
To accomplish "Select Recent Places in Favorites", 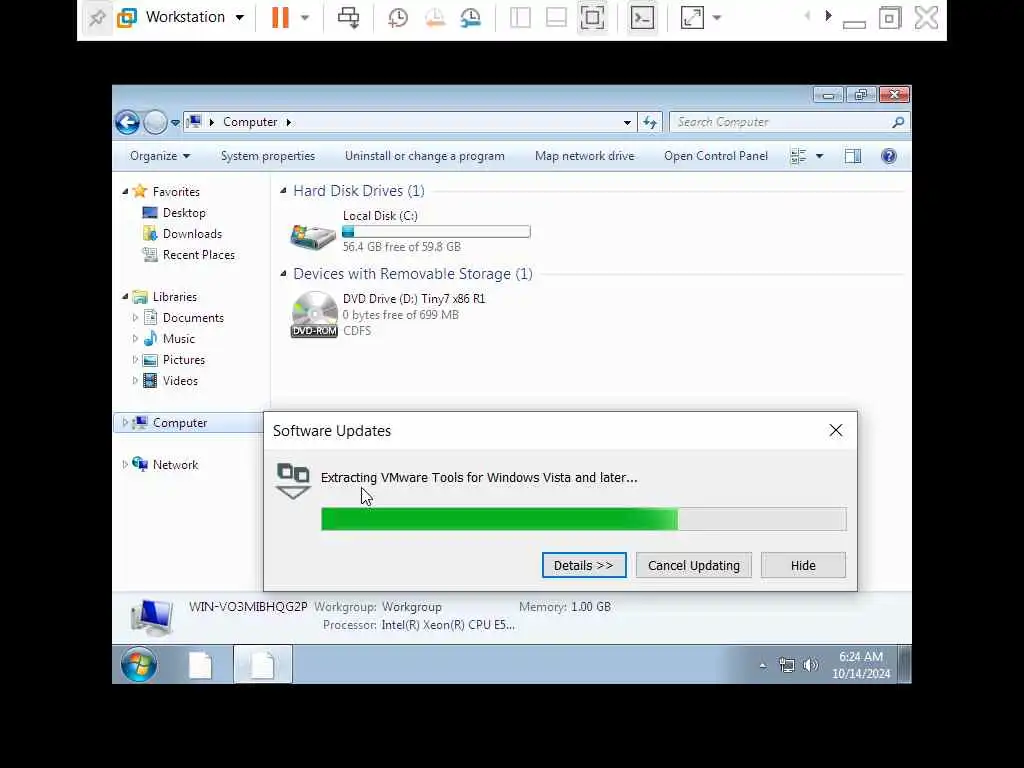I will click(x=199, y=255).
